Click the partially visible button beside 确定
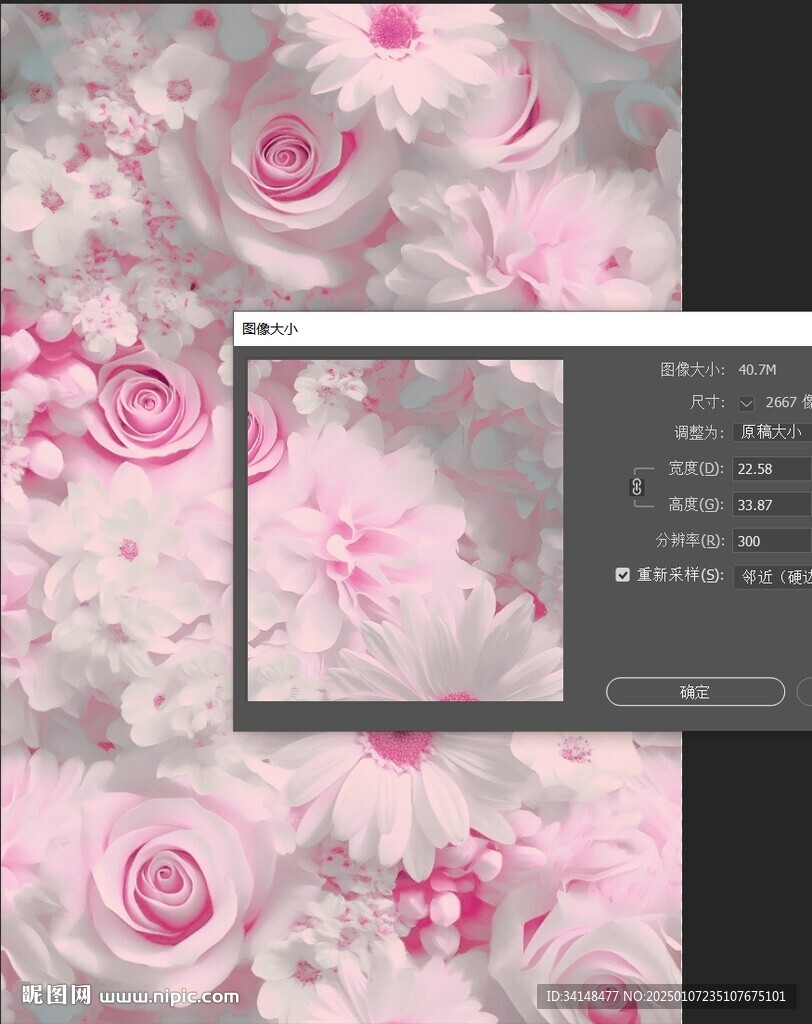812x1024 pixels. point(804,692)
